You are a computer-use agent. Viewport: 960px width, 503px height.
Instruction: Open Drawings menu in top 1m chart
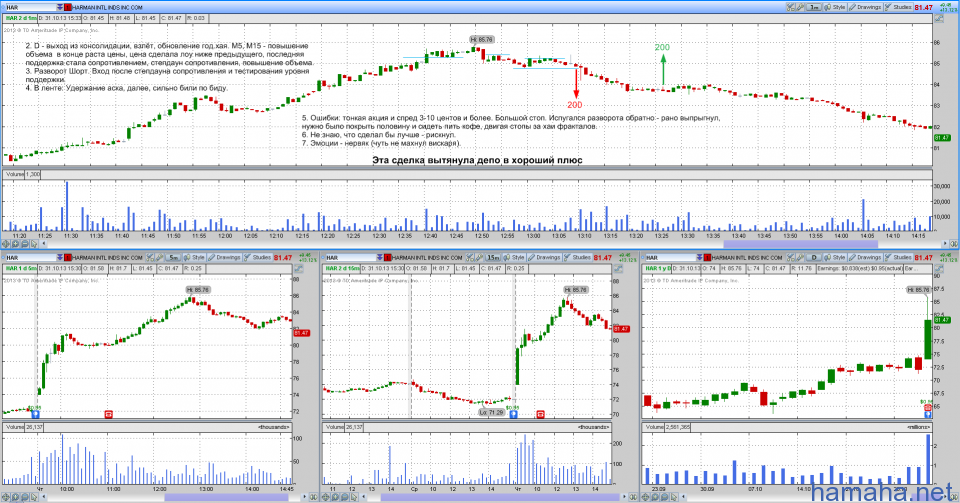(865, 7)
